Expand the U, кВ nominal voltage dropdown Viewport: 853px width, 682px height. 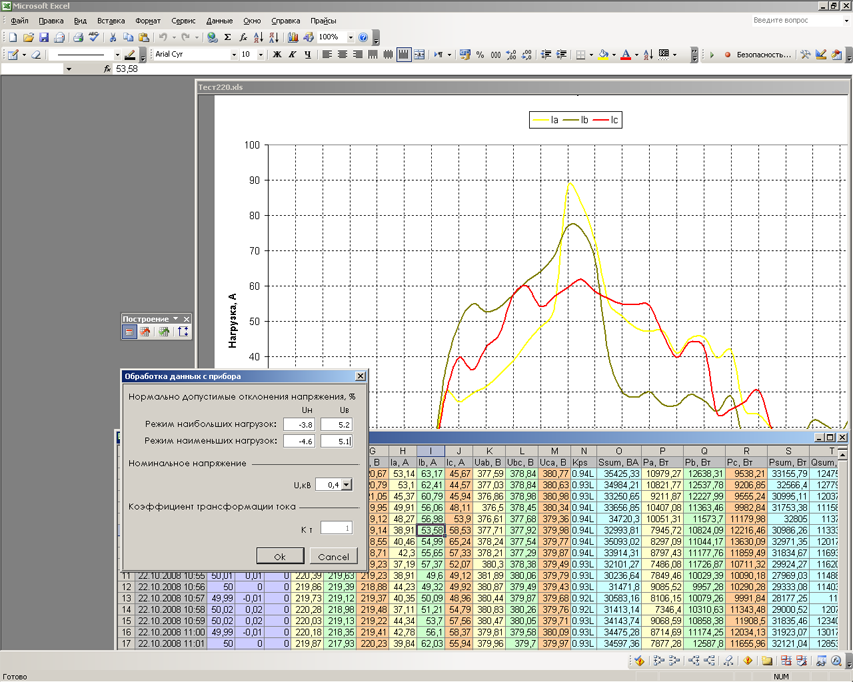click(346, 485)
